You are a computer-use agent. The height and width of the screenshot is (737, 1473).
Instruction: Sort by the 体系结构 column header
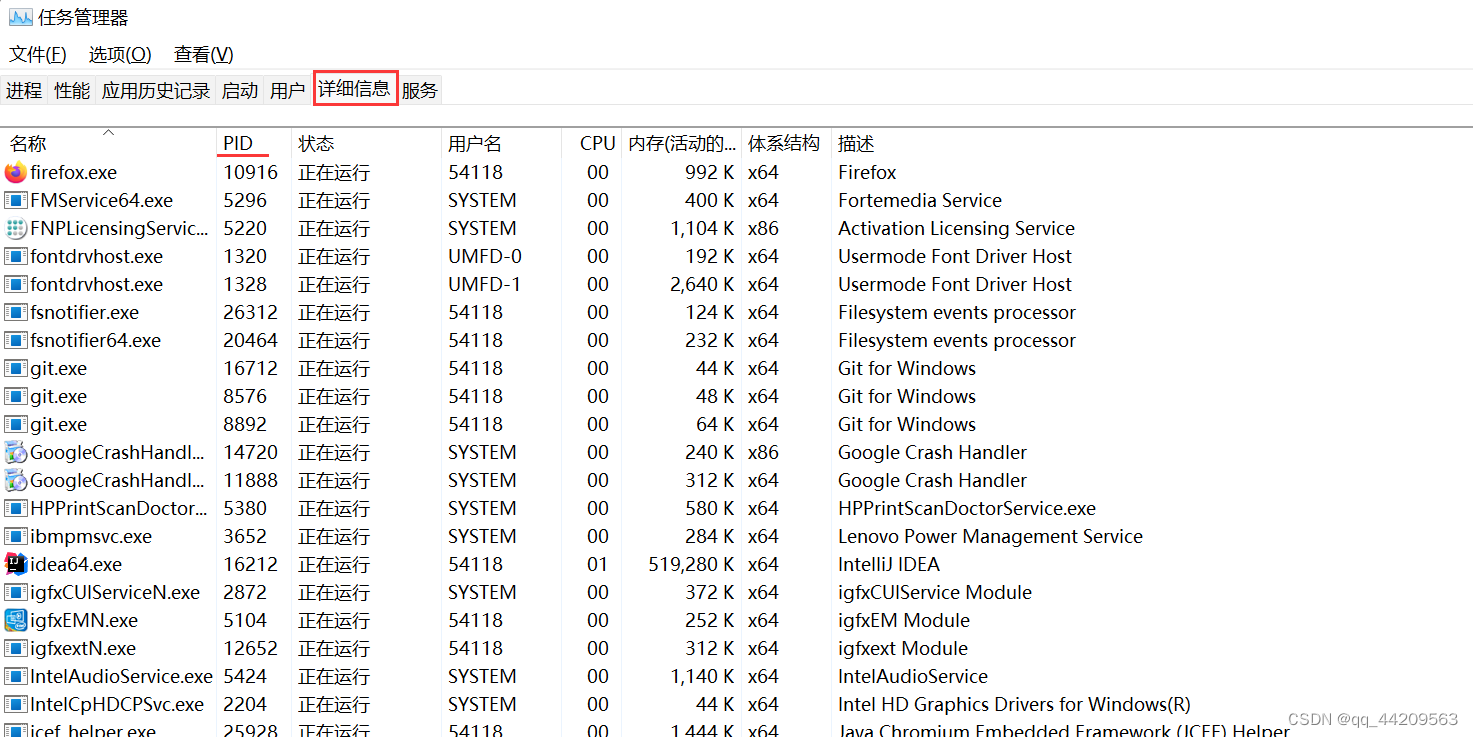(x=786, y=143)
